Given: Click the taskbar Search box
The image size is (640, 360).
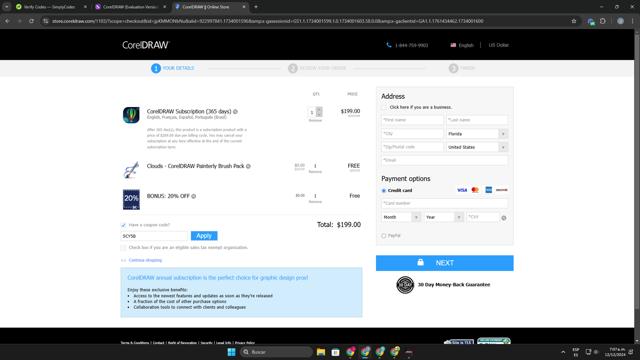Looking at the screenshot, I should click(276, 352).
